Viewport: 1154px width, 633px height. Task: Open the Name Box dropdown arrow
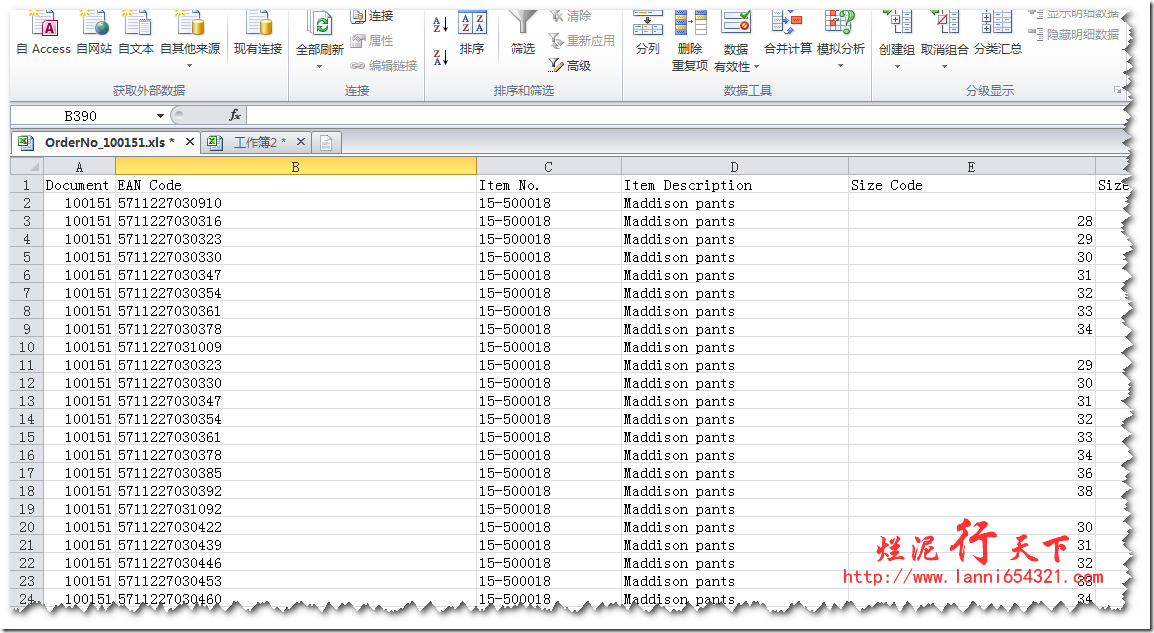point(160,116)
